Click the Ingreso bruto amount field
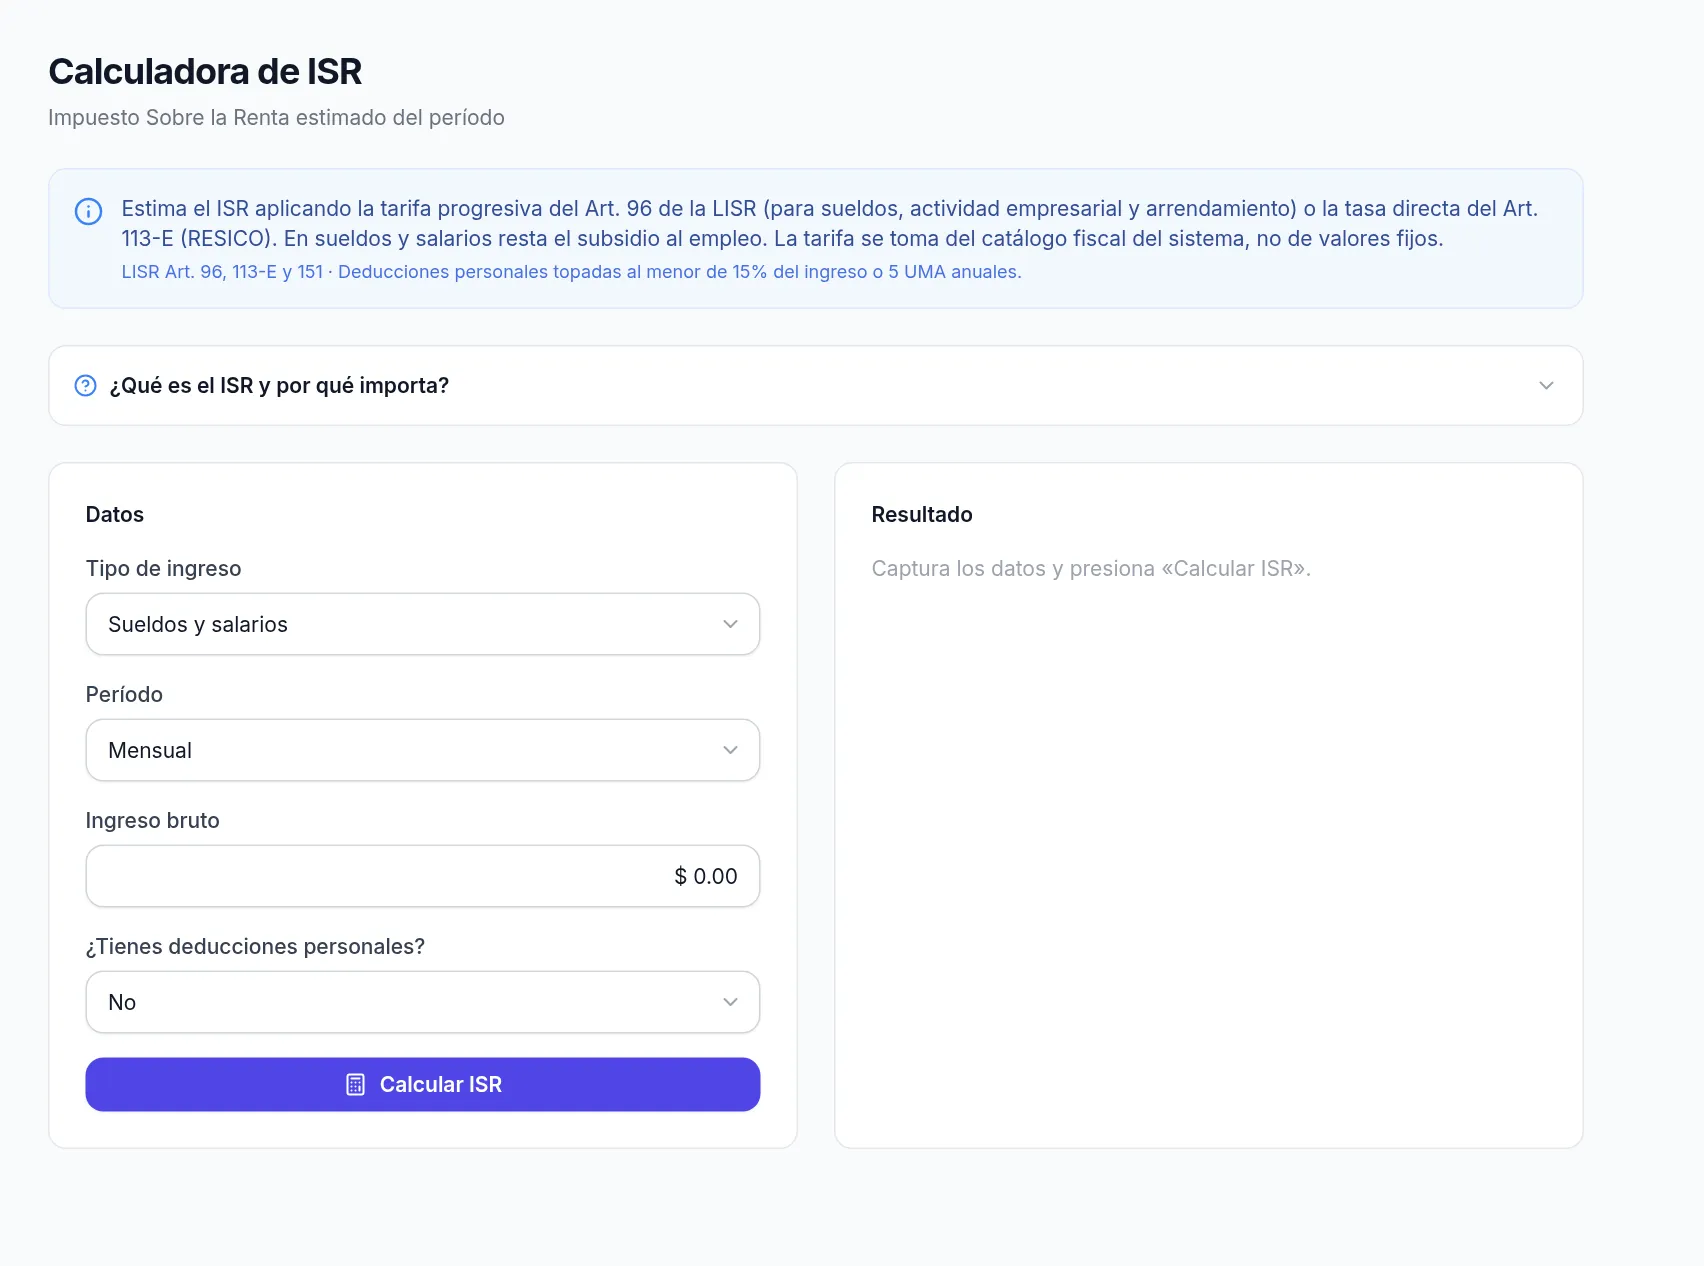Viewport: 1704px width, 1266px height. [423, 876]
